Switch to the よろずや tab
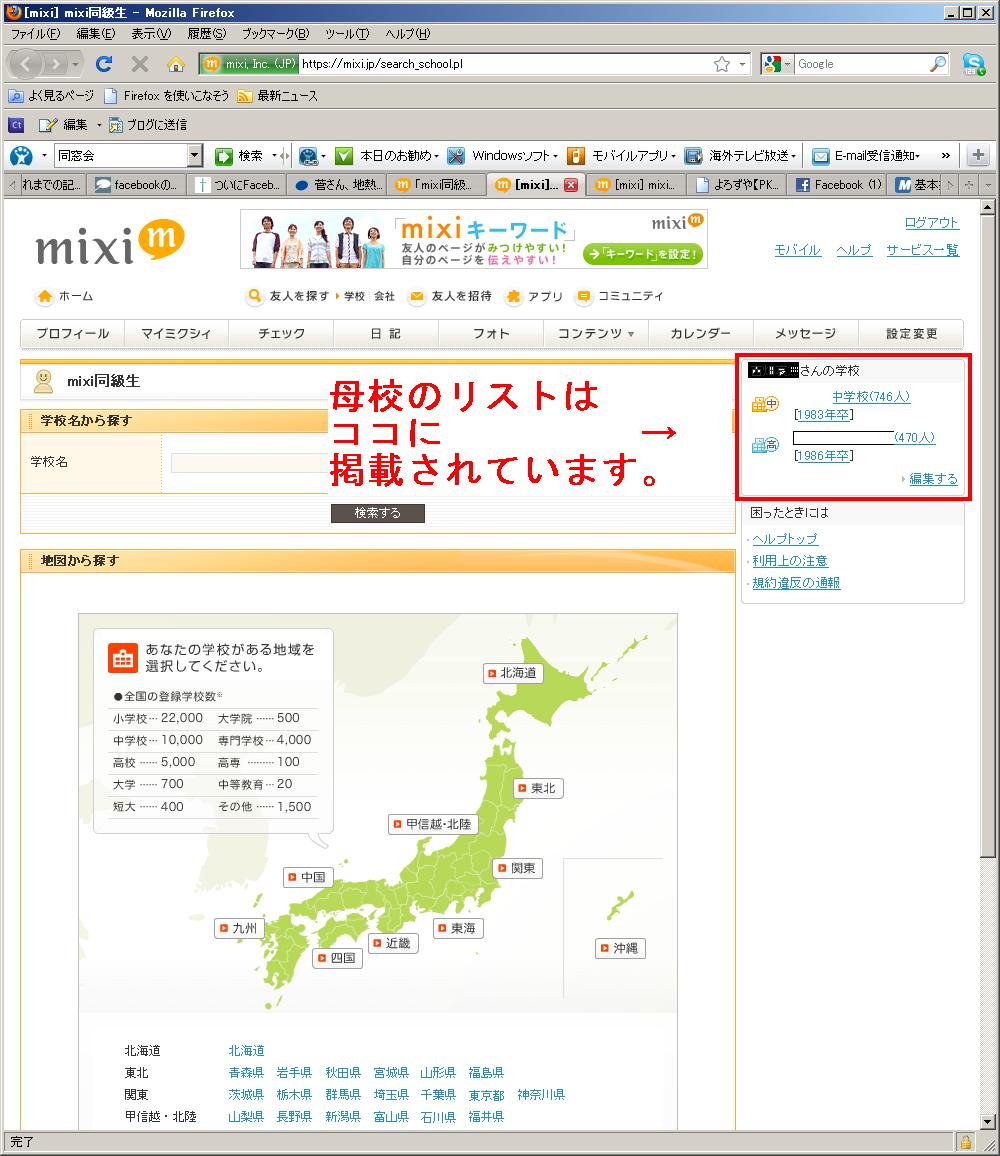The image size is (1000, 1156). point(737,185)
